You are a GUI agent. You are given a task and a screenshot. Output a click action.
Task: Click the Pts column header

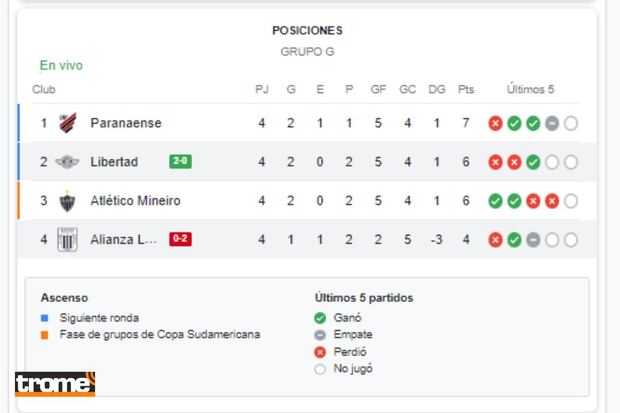pyautogui.click(x=466, y=89)
